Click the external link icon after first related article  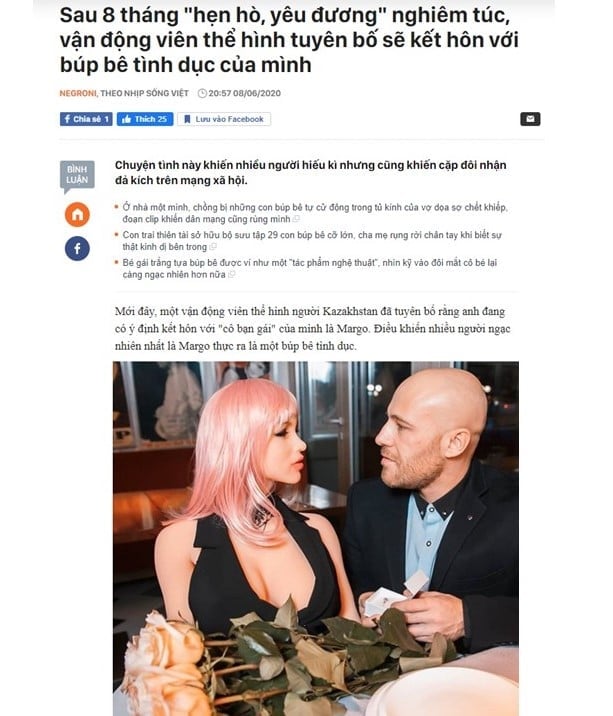tap(296, 219)
